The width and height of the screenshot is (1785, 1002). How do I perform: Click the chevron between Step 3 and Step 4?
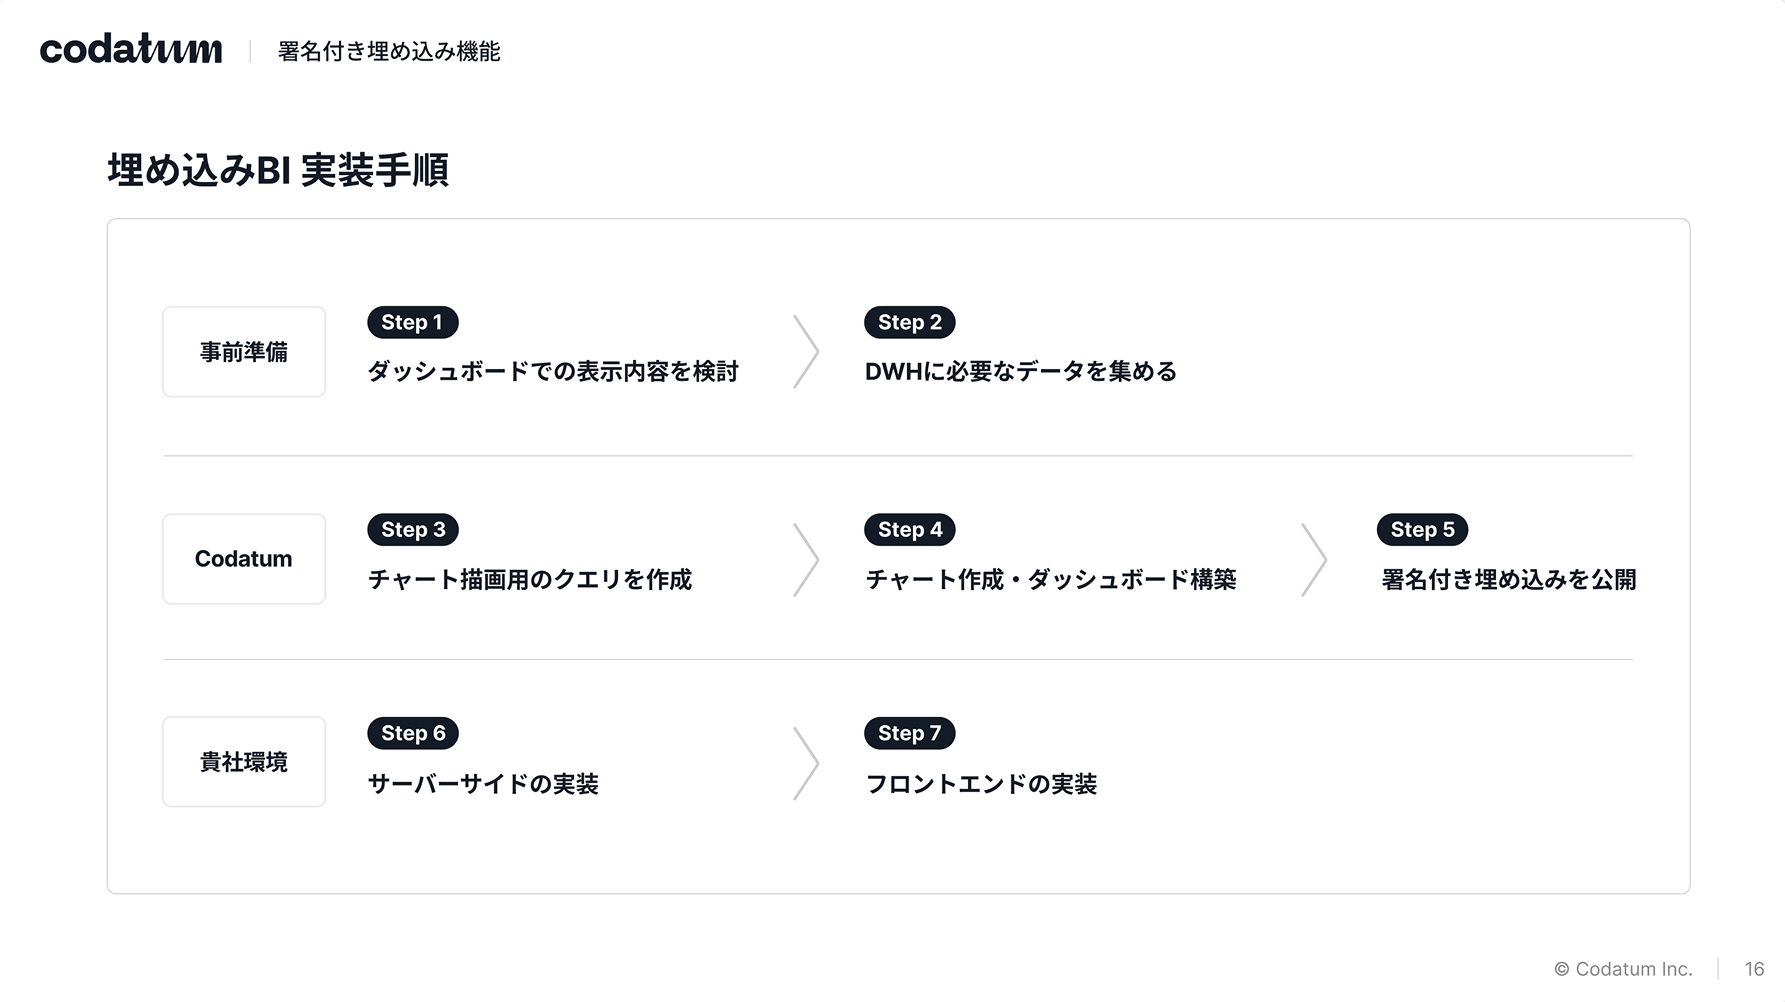(x=806, y=560)
